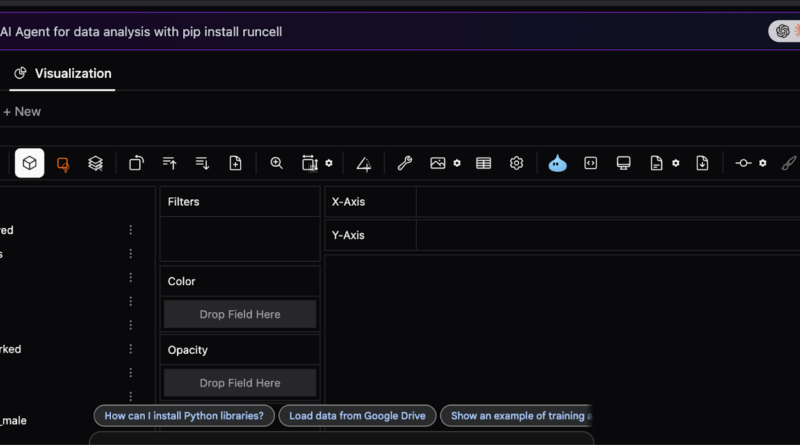Click 'How can I install Python libraries?' suggestion
The image size is (800, 445).
184,416
